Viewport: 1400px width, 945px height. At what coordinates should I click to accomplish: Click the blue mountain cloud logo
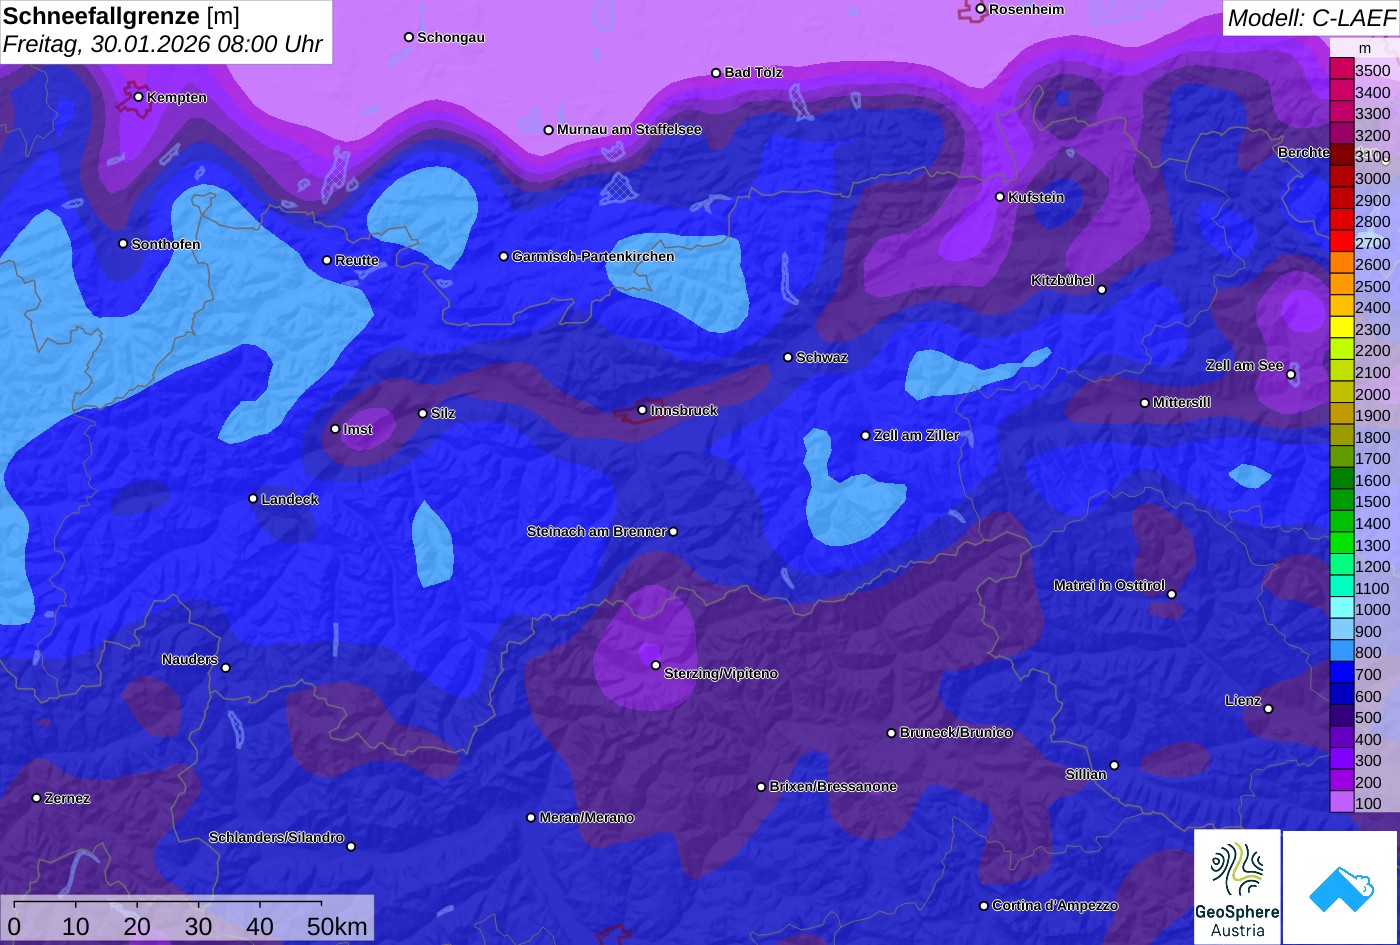[1341, 888]
